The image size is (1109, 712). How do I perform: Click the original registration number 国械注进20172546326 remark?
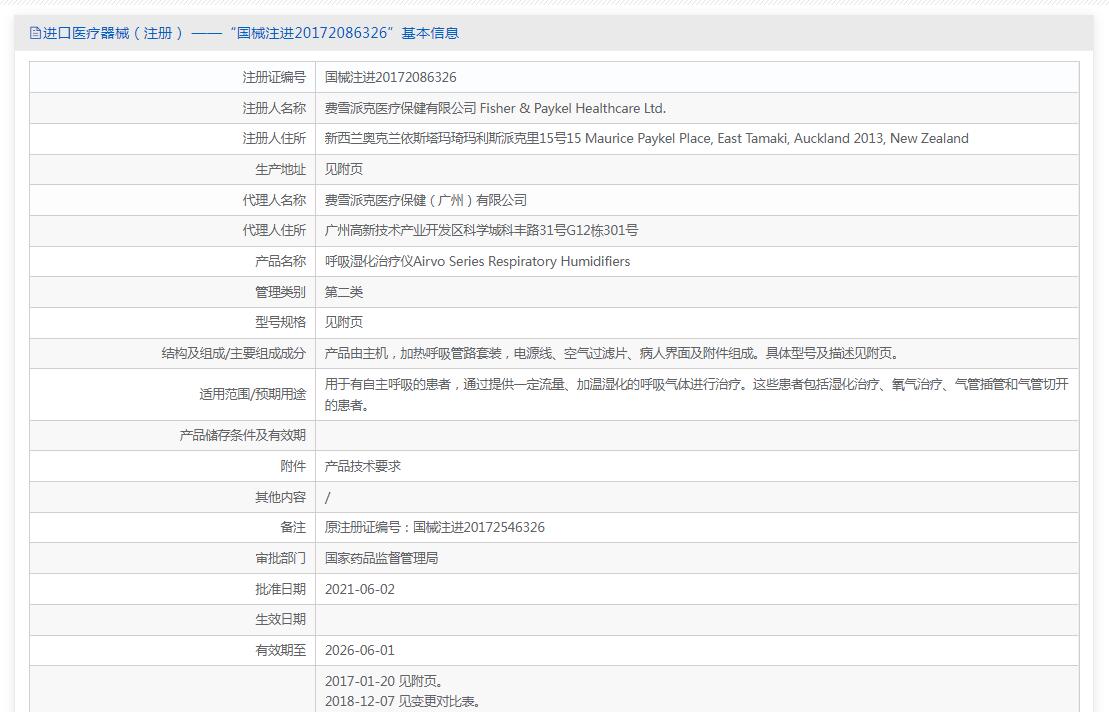(x=434, y=527)
